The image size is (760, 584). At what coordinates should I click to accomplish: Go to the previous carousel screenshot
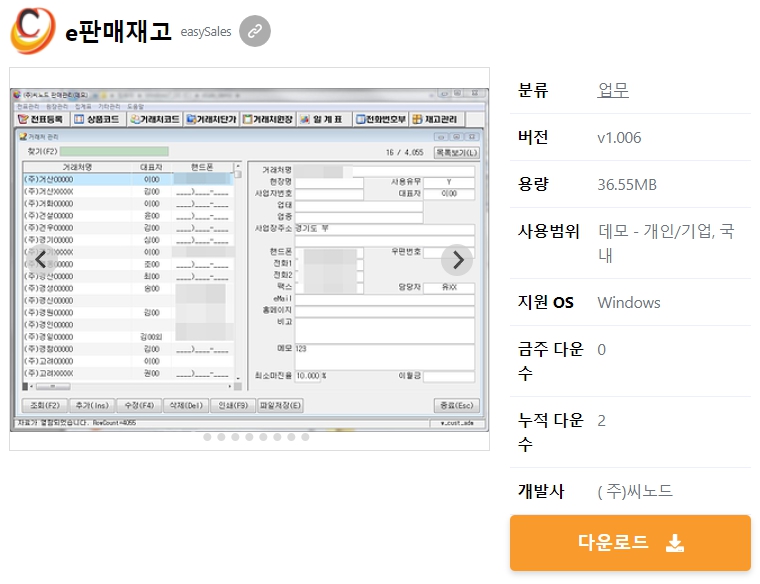tap(41, 259)
